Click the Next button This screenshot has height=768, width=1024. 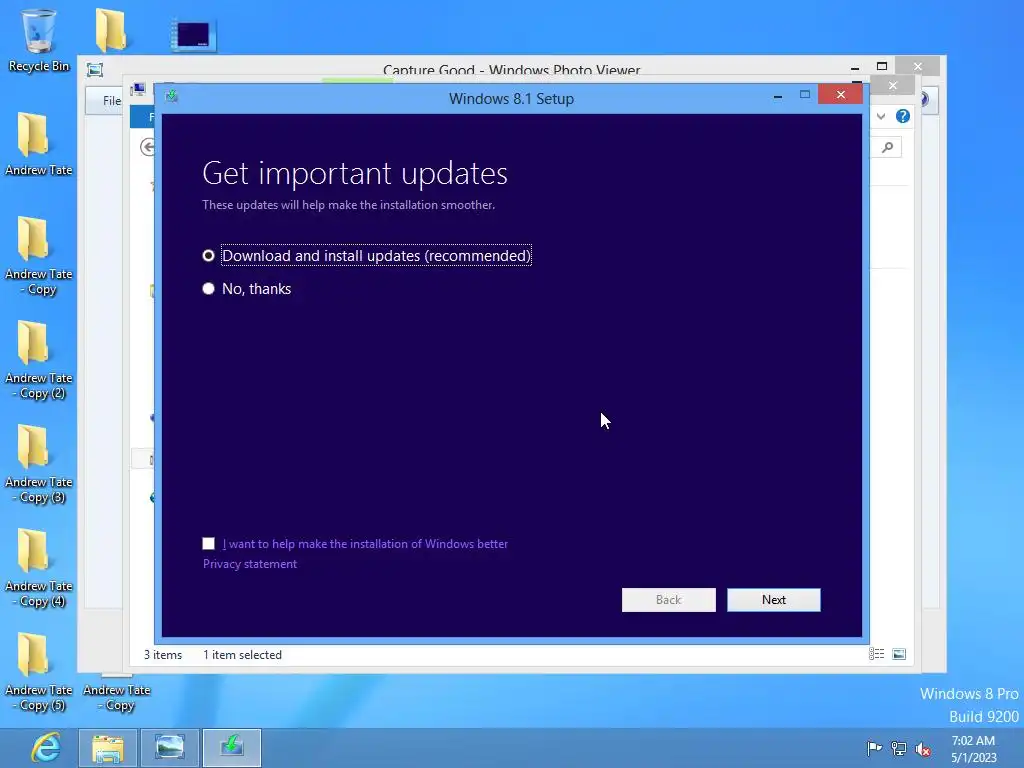click(773, 600)
